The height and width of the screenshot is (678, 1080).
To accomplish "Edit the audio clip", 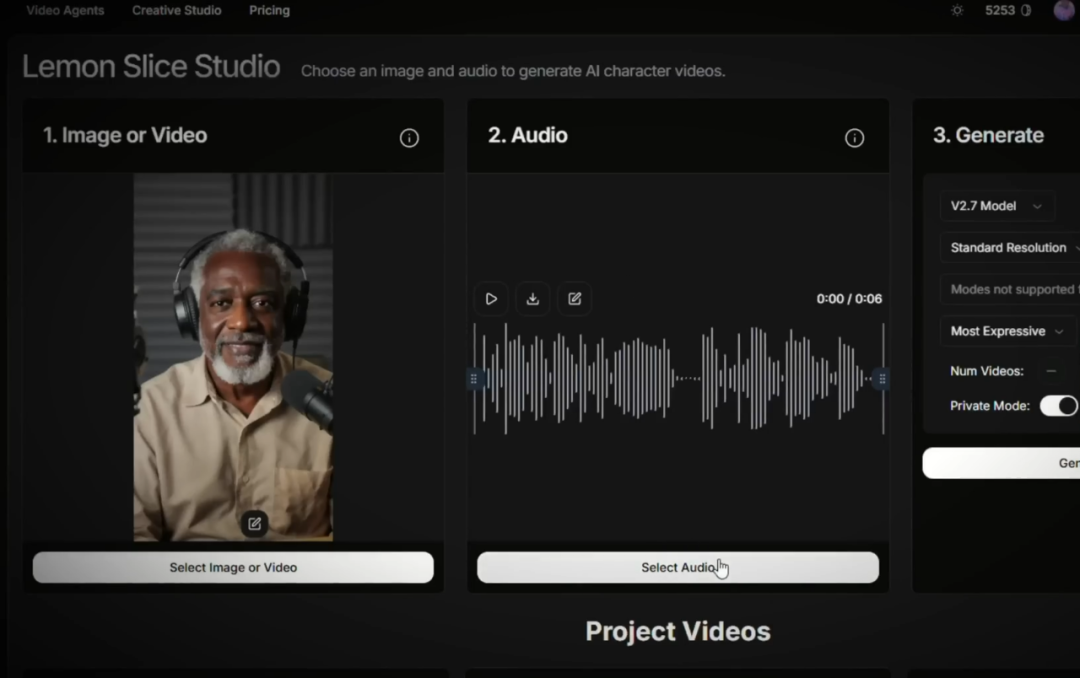I will [x=575, y=298].
